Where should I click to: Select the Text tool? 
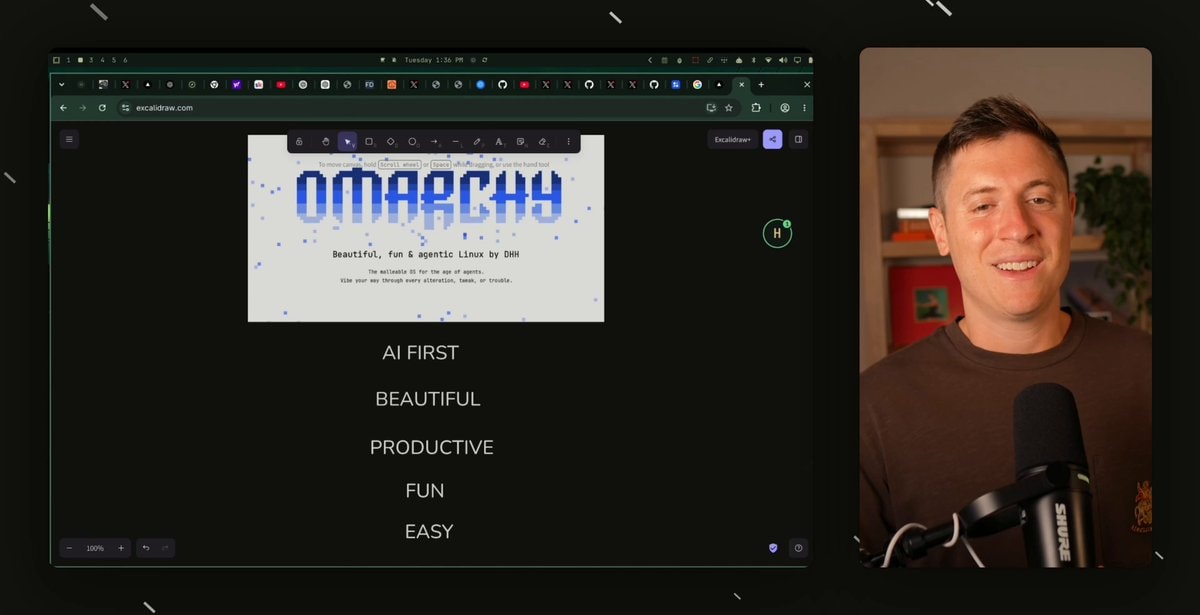pyautogui.click(x=499, y=142)
